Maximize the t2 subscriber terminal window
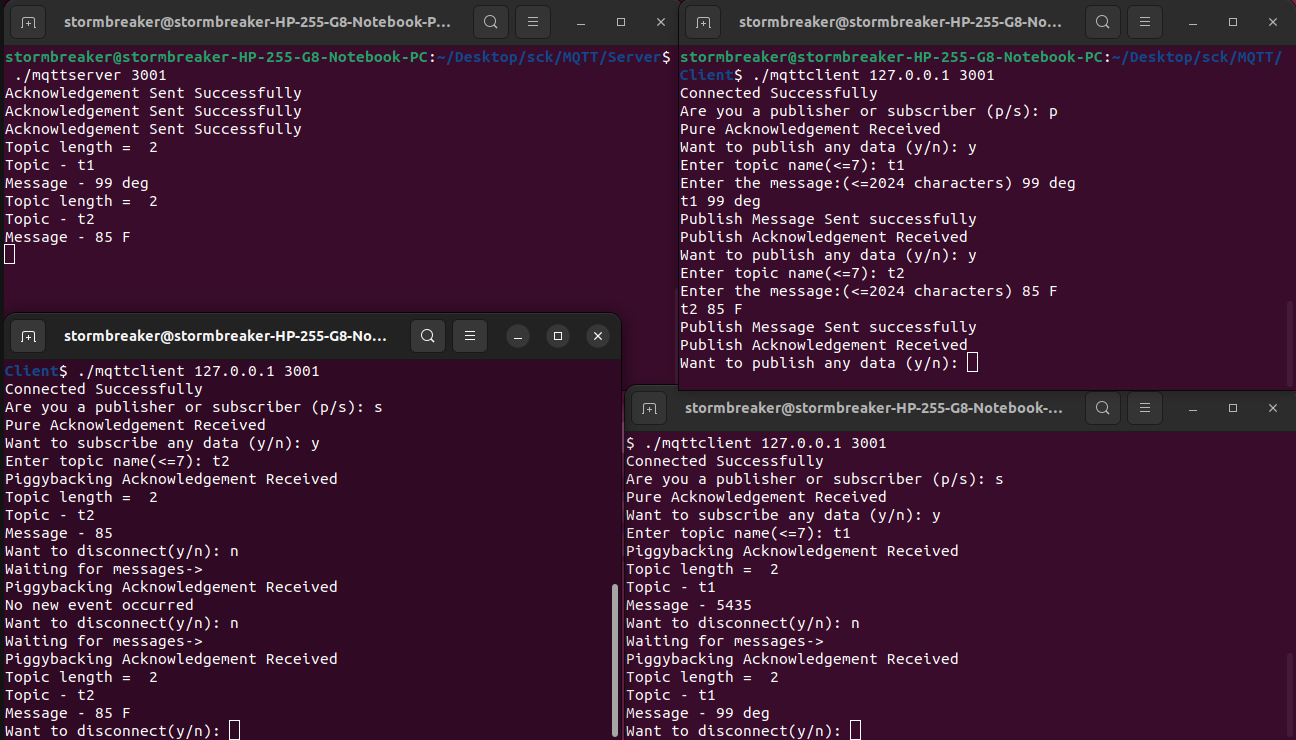 [x=558, y=336]
